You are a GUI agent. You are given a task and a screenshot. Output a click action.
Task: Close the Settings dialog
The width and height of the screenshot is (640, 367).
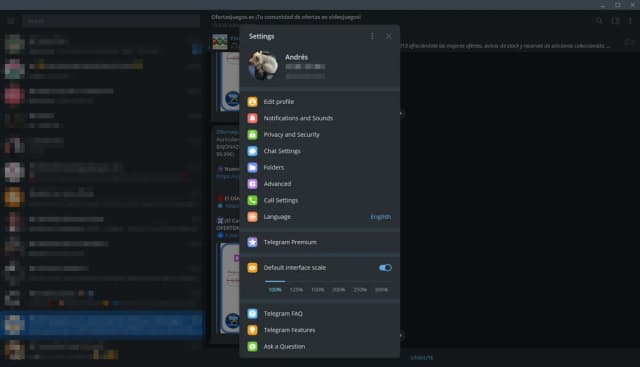[389, 36]
